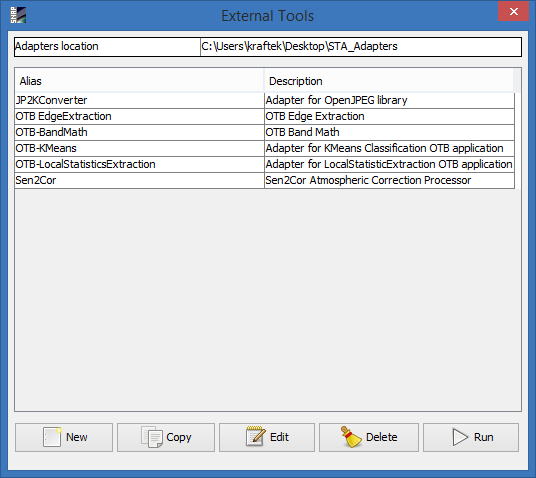
Task: Close the External Tools dialog
Action: click(x=513, y=12)
